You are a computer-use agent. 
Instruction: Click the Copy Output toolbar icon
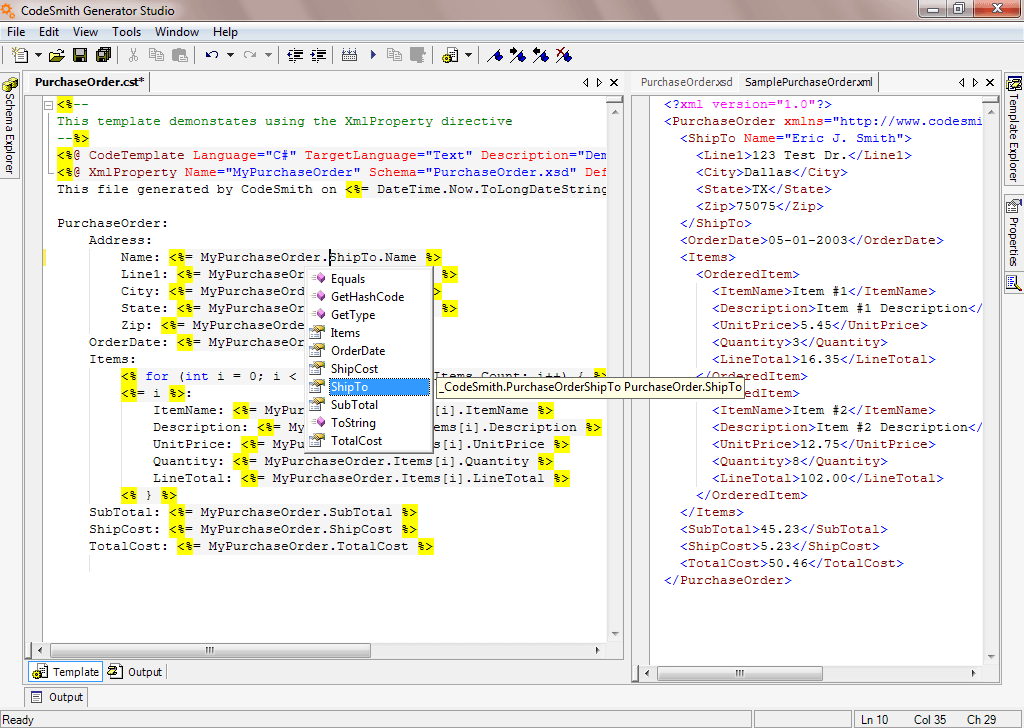pos(394,55)
